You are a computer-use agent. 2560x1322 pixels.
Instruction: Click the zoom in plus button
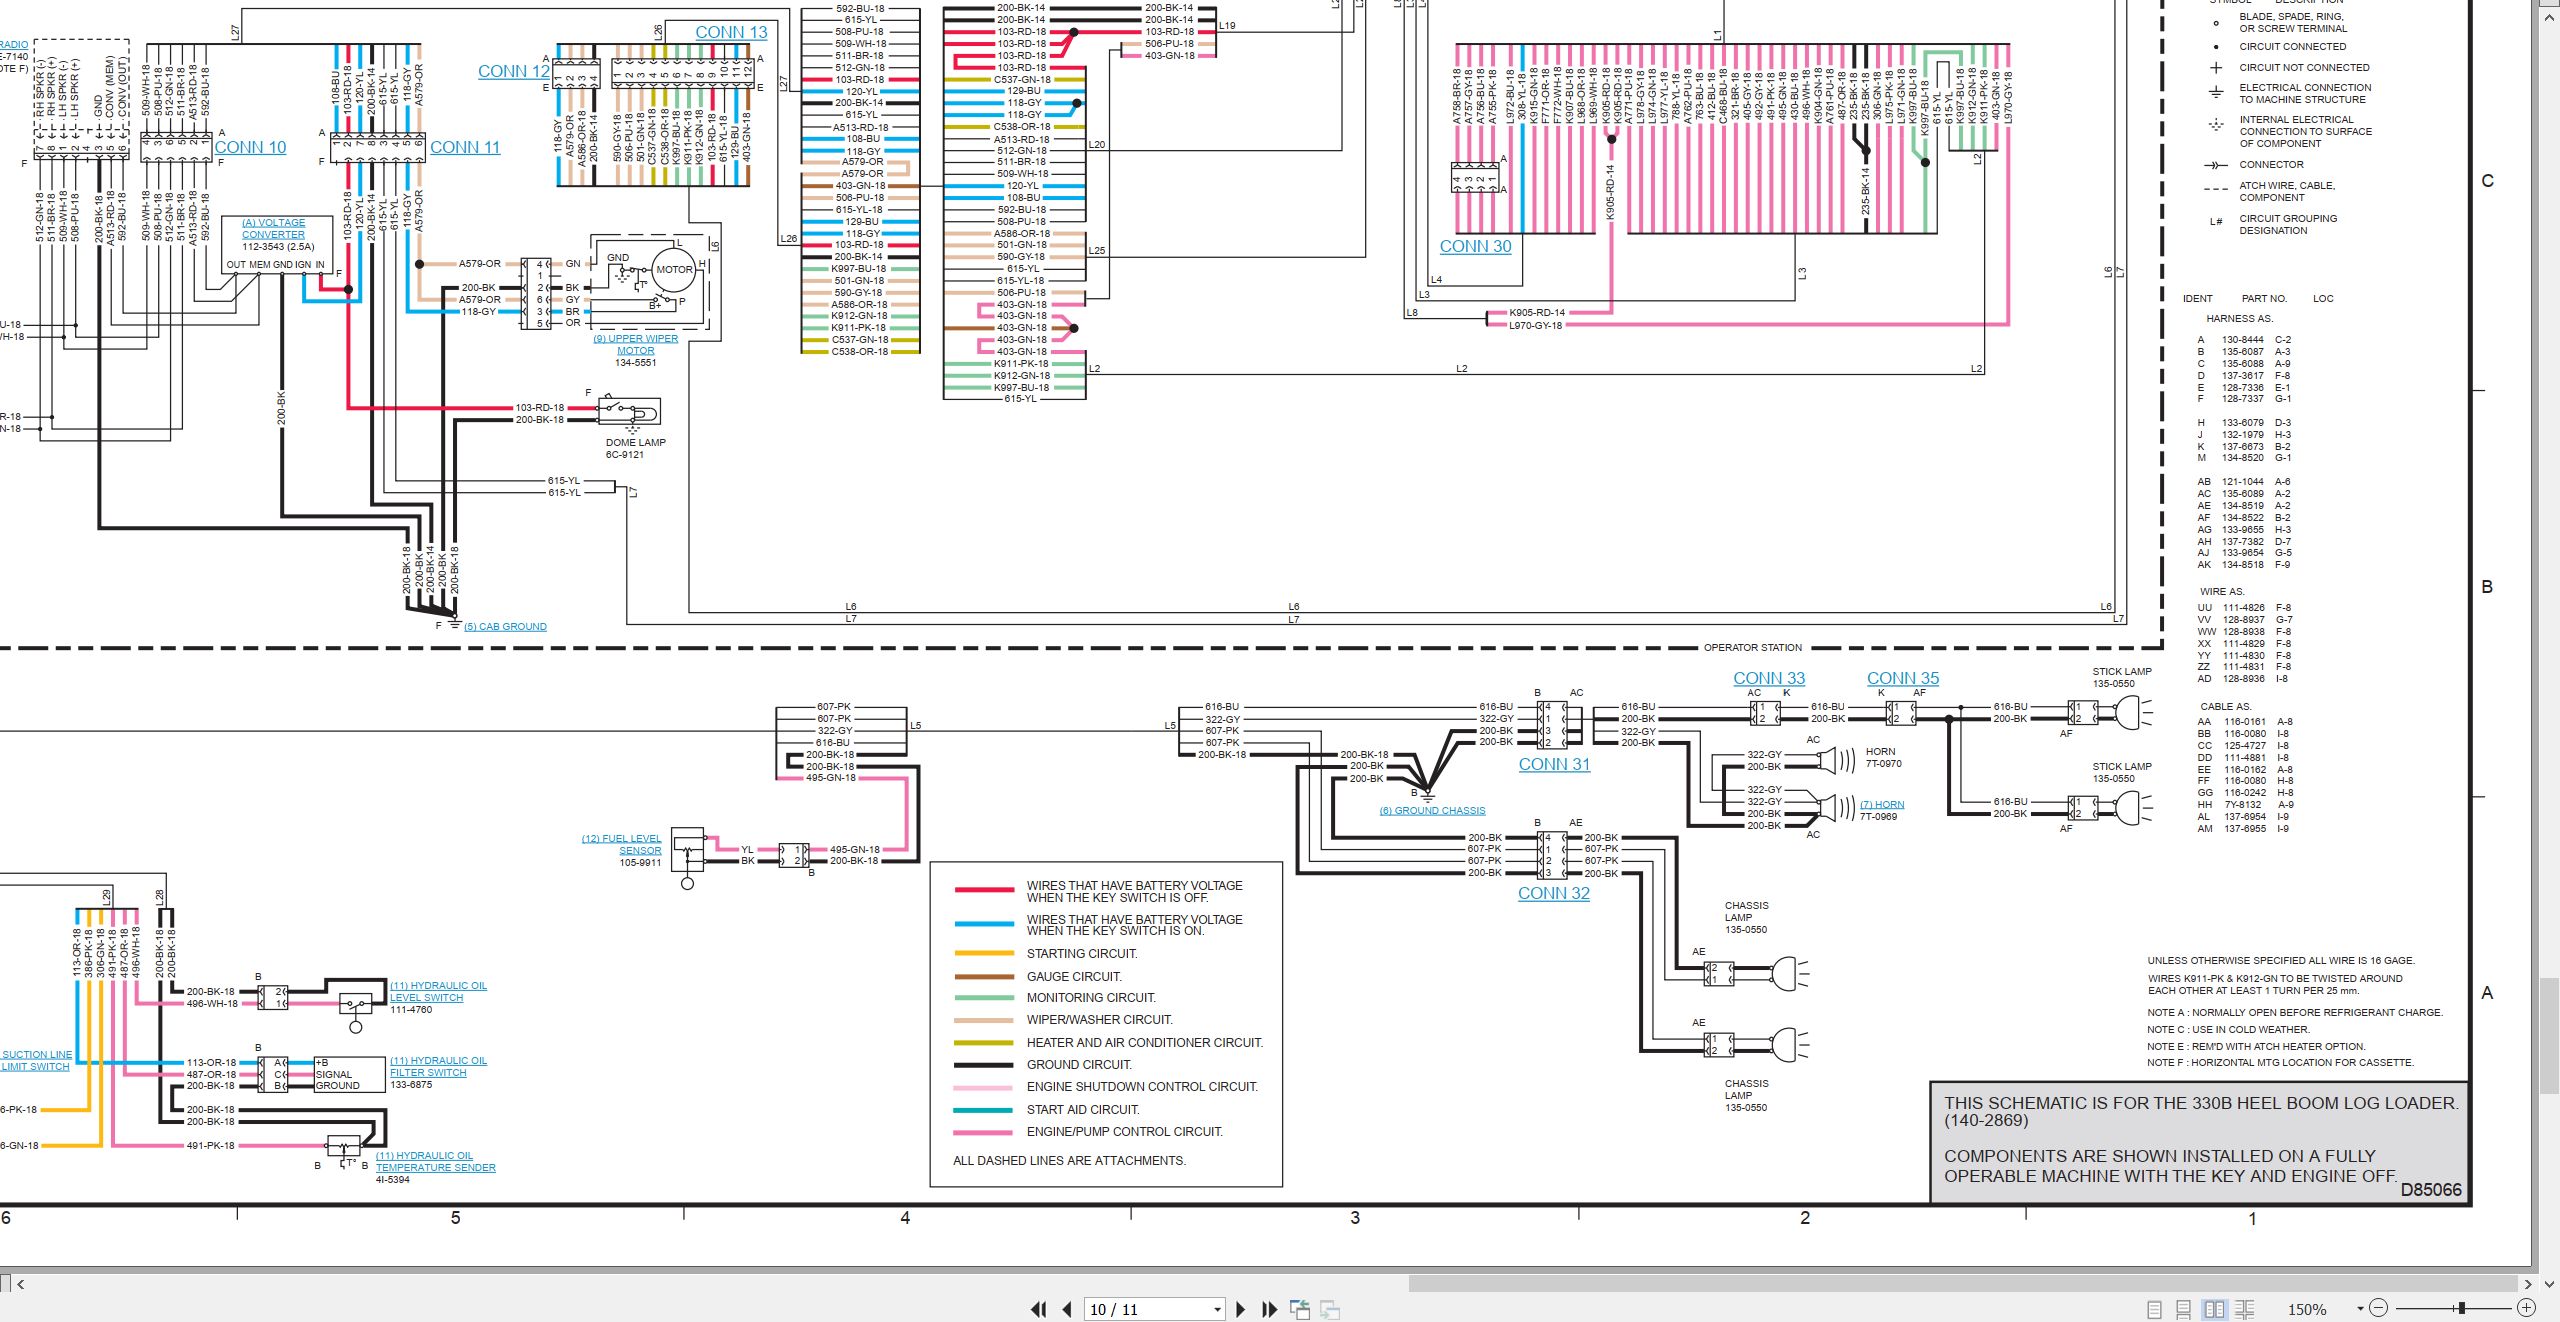[x=2526, y=1308]
